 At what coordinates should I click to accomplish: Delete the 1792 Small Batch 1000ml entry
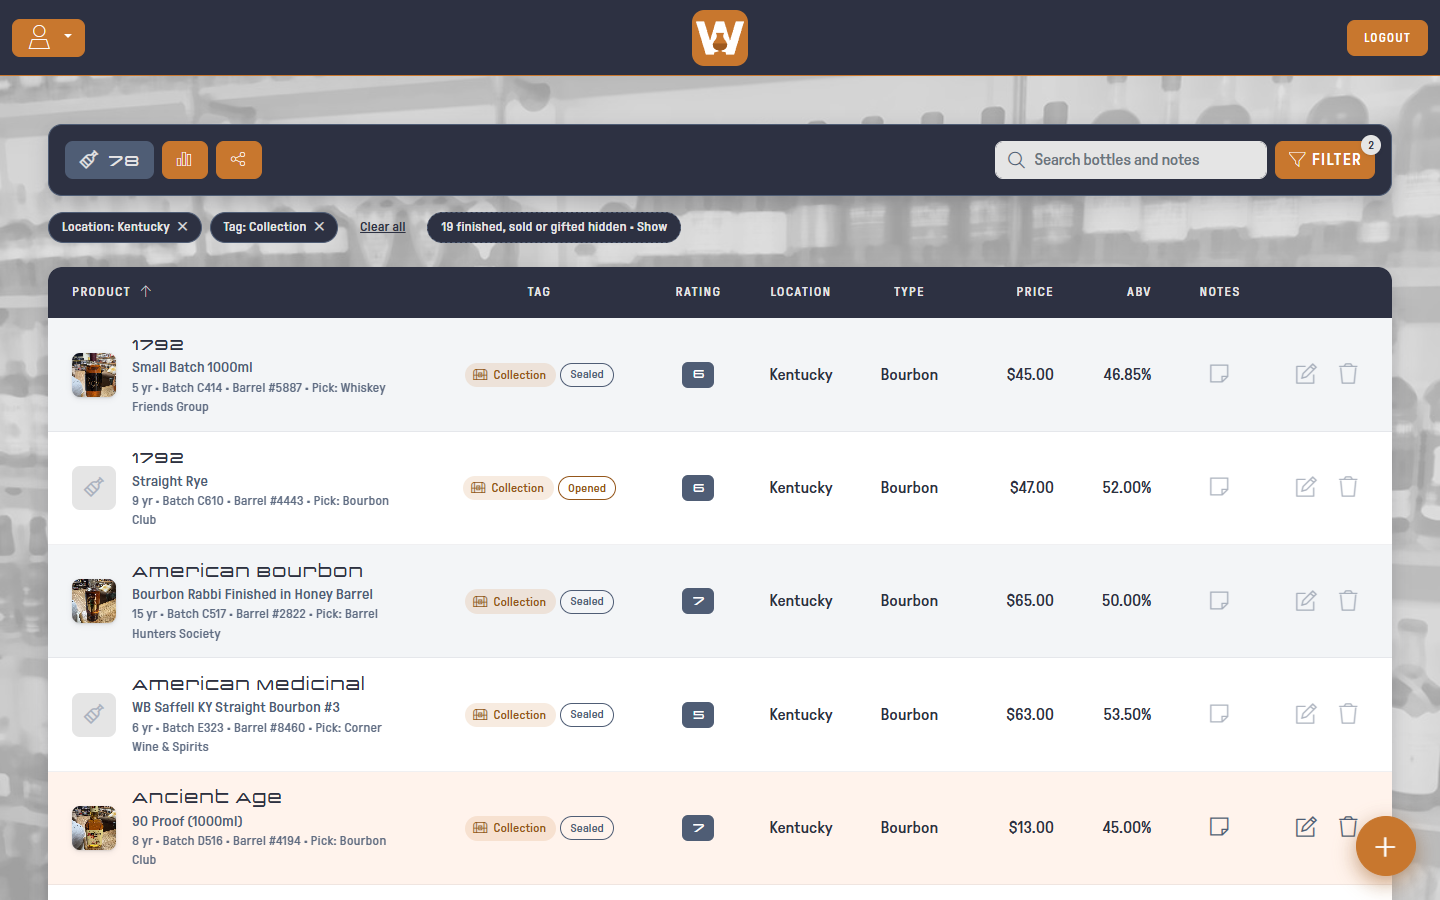coord(1348,374)
